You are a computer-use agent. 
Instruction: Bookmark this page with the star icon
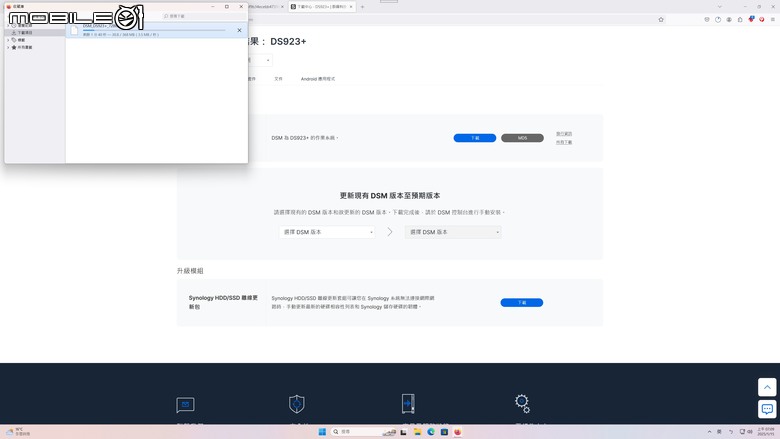point(661,20)
